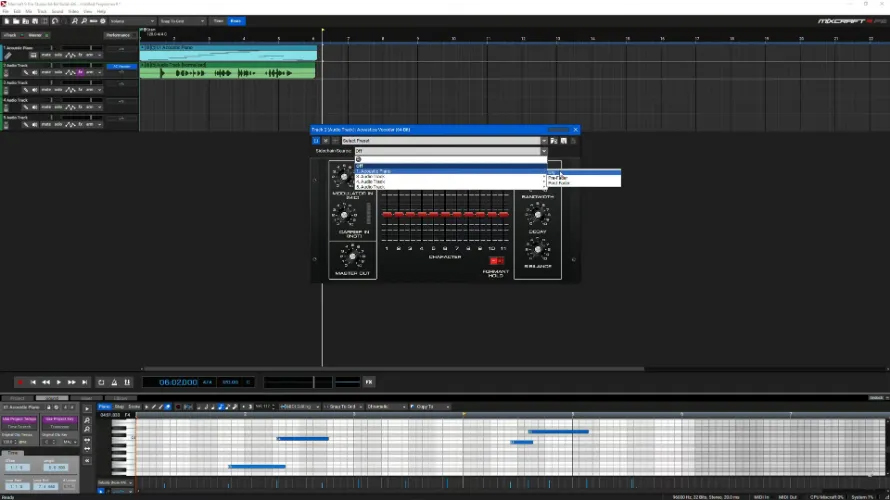
Task: Open the Sidechain Source dropdown arrow
Action: (544, 151)
